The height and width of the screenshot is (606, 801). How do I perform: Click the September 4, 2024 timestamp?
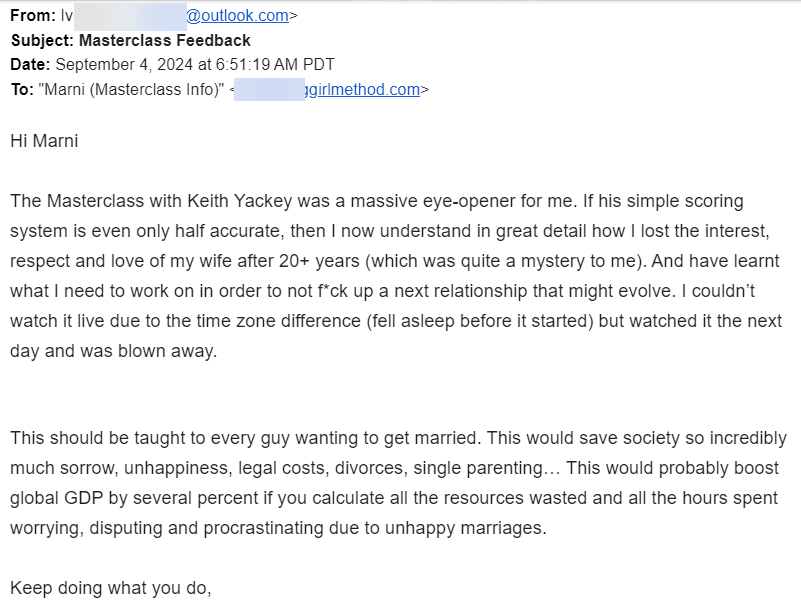pyautogui.click(x=194, y=65)
